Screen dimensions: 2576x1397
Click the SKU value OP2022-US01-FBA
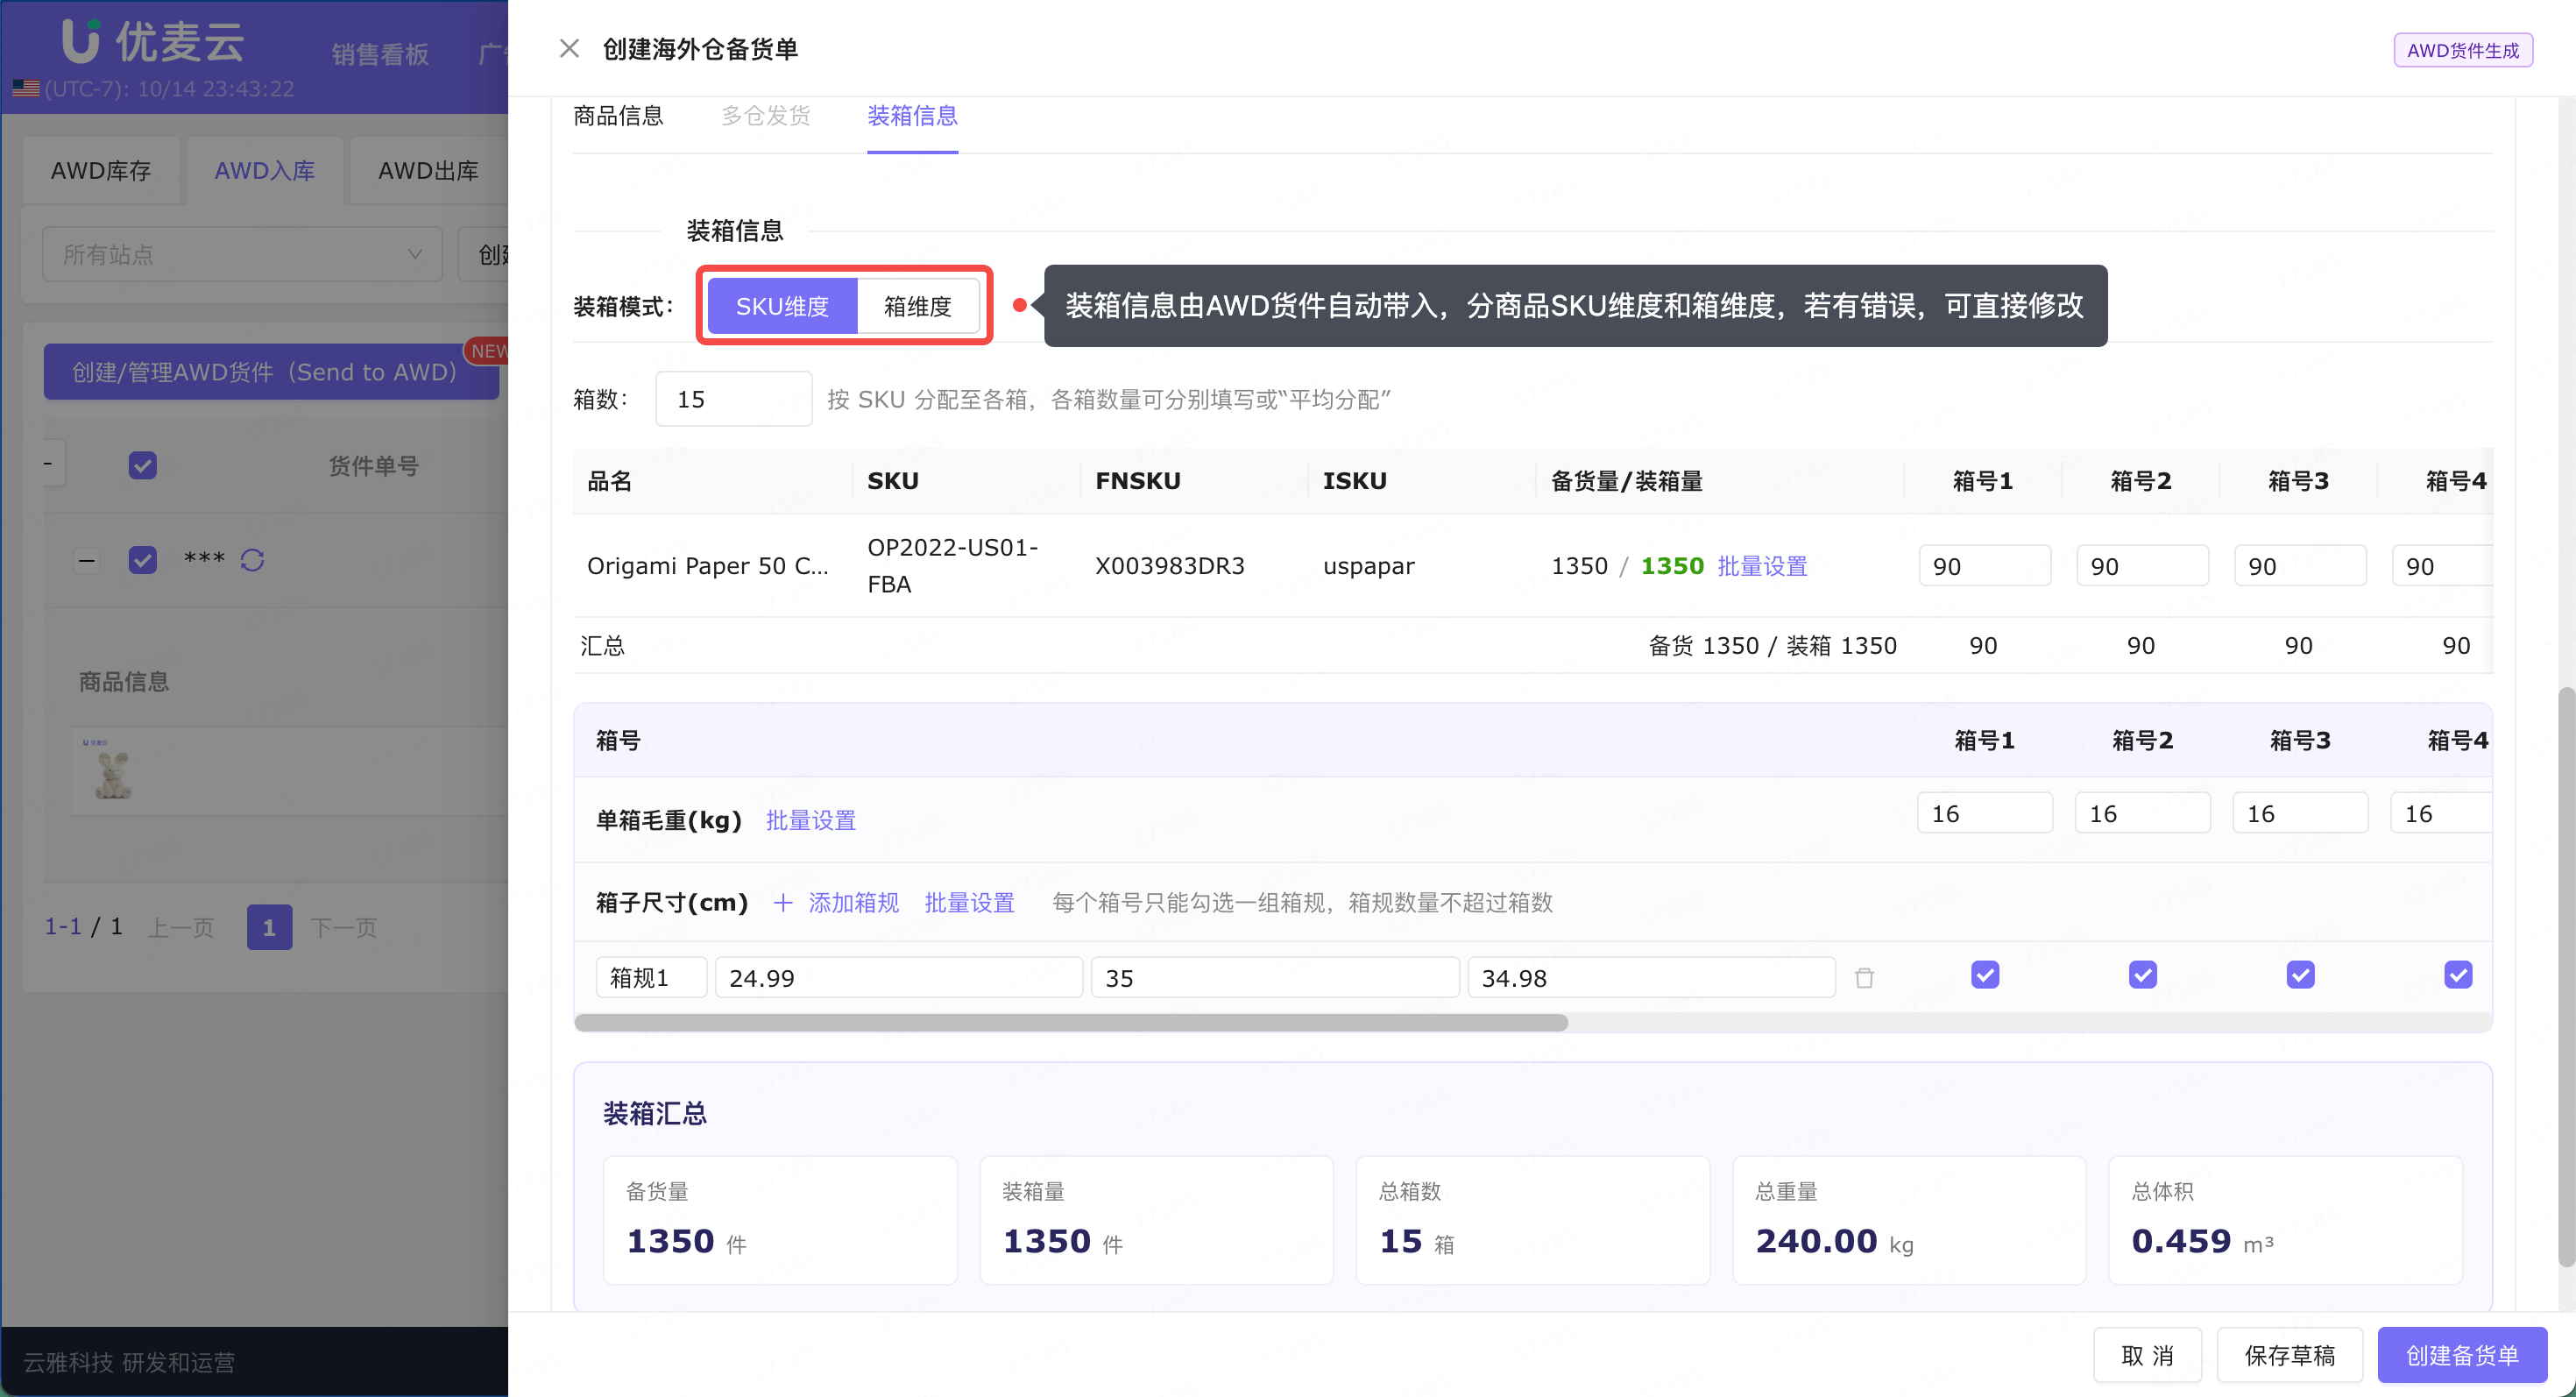[952, 566]
